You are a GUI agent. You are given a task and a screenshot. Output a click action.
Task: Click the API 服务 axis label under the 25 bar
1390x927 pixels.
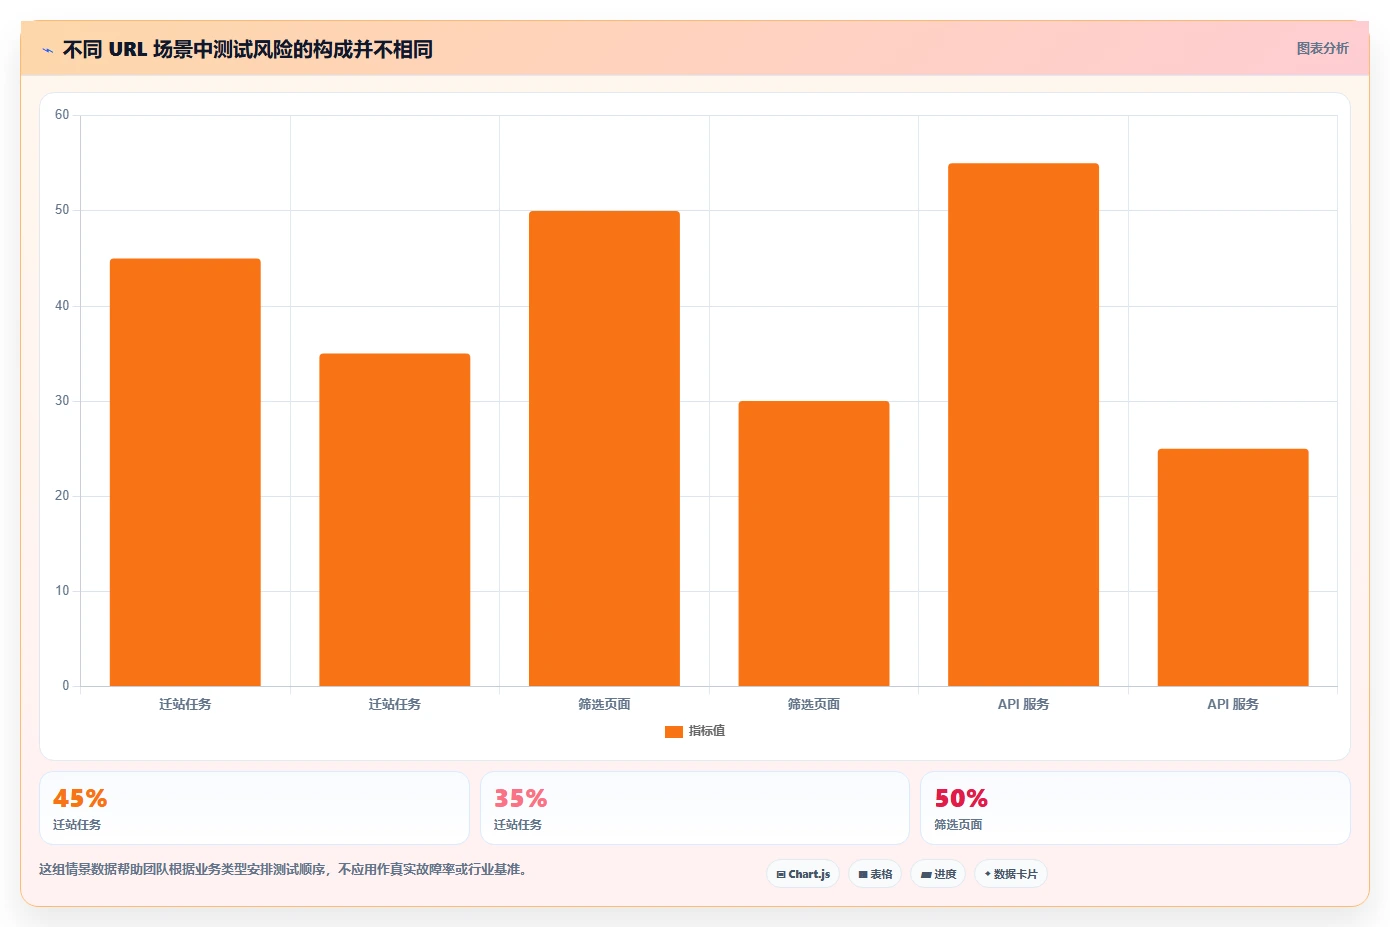pyautogui.click(x=1233, y=705)
